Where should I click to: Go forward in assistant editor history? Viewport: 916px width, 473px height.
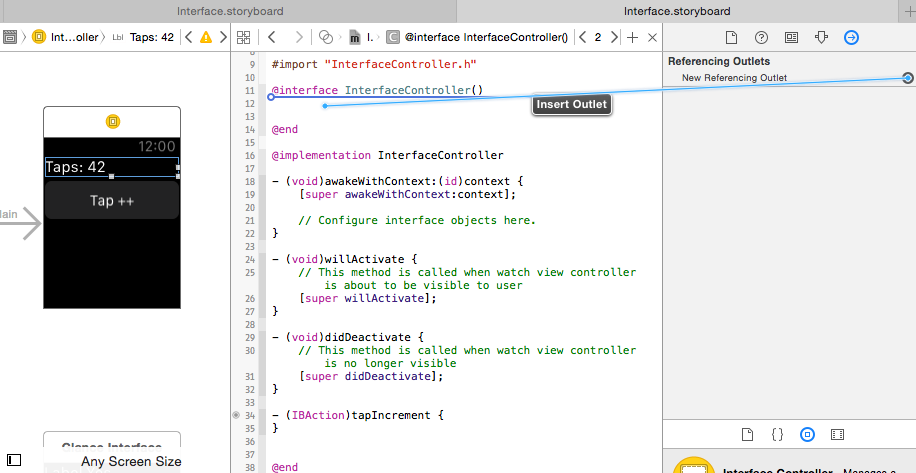(299, 37)
